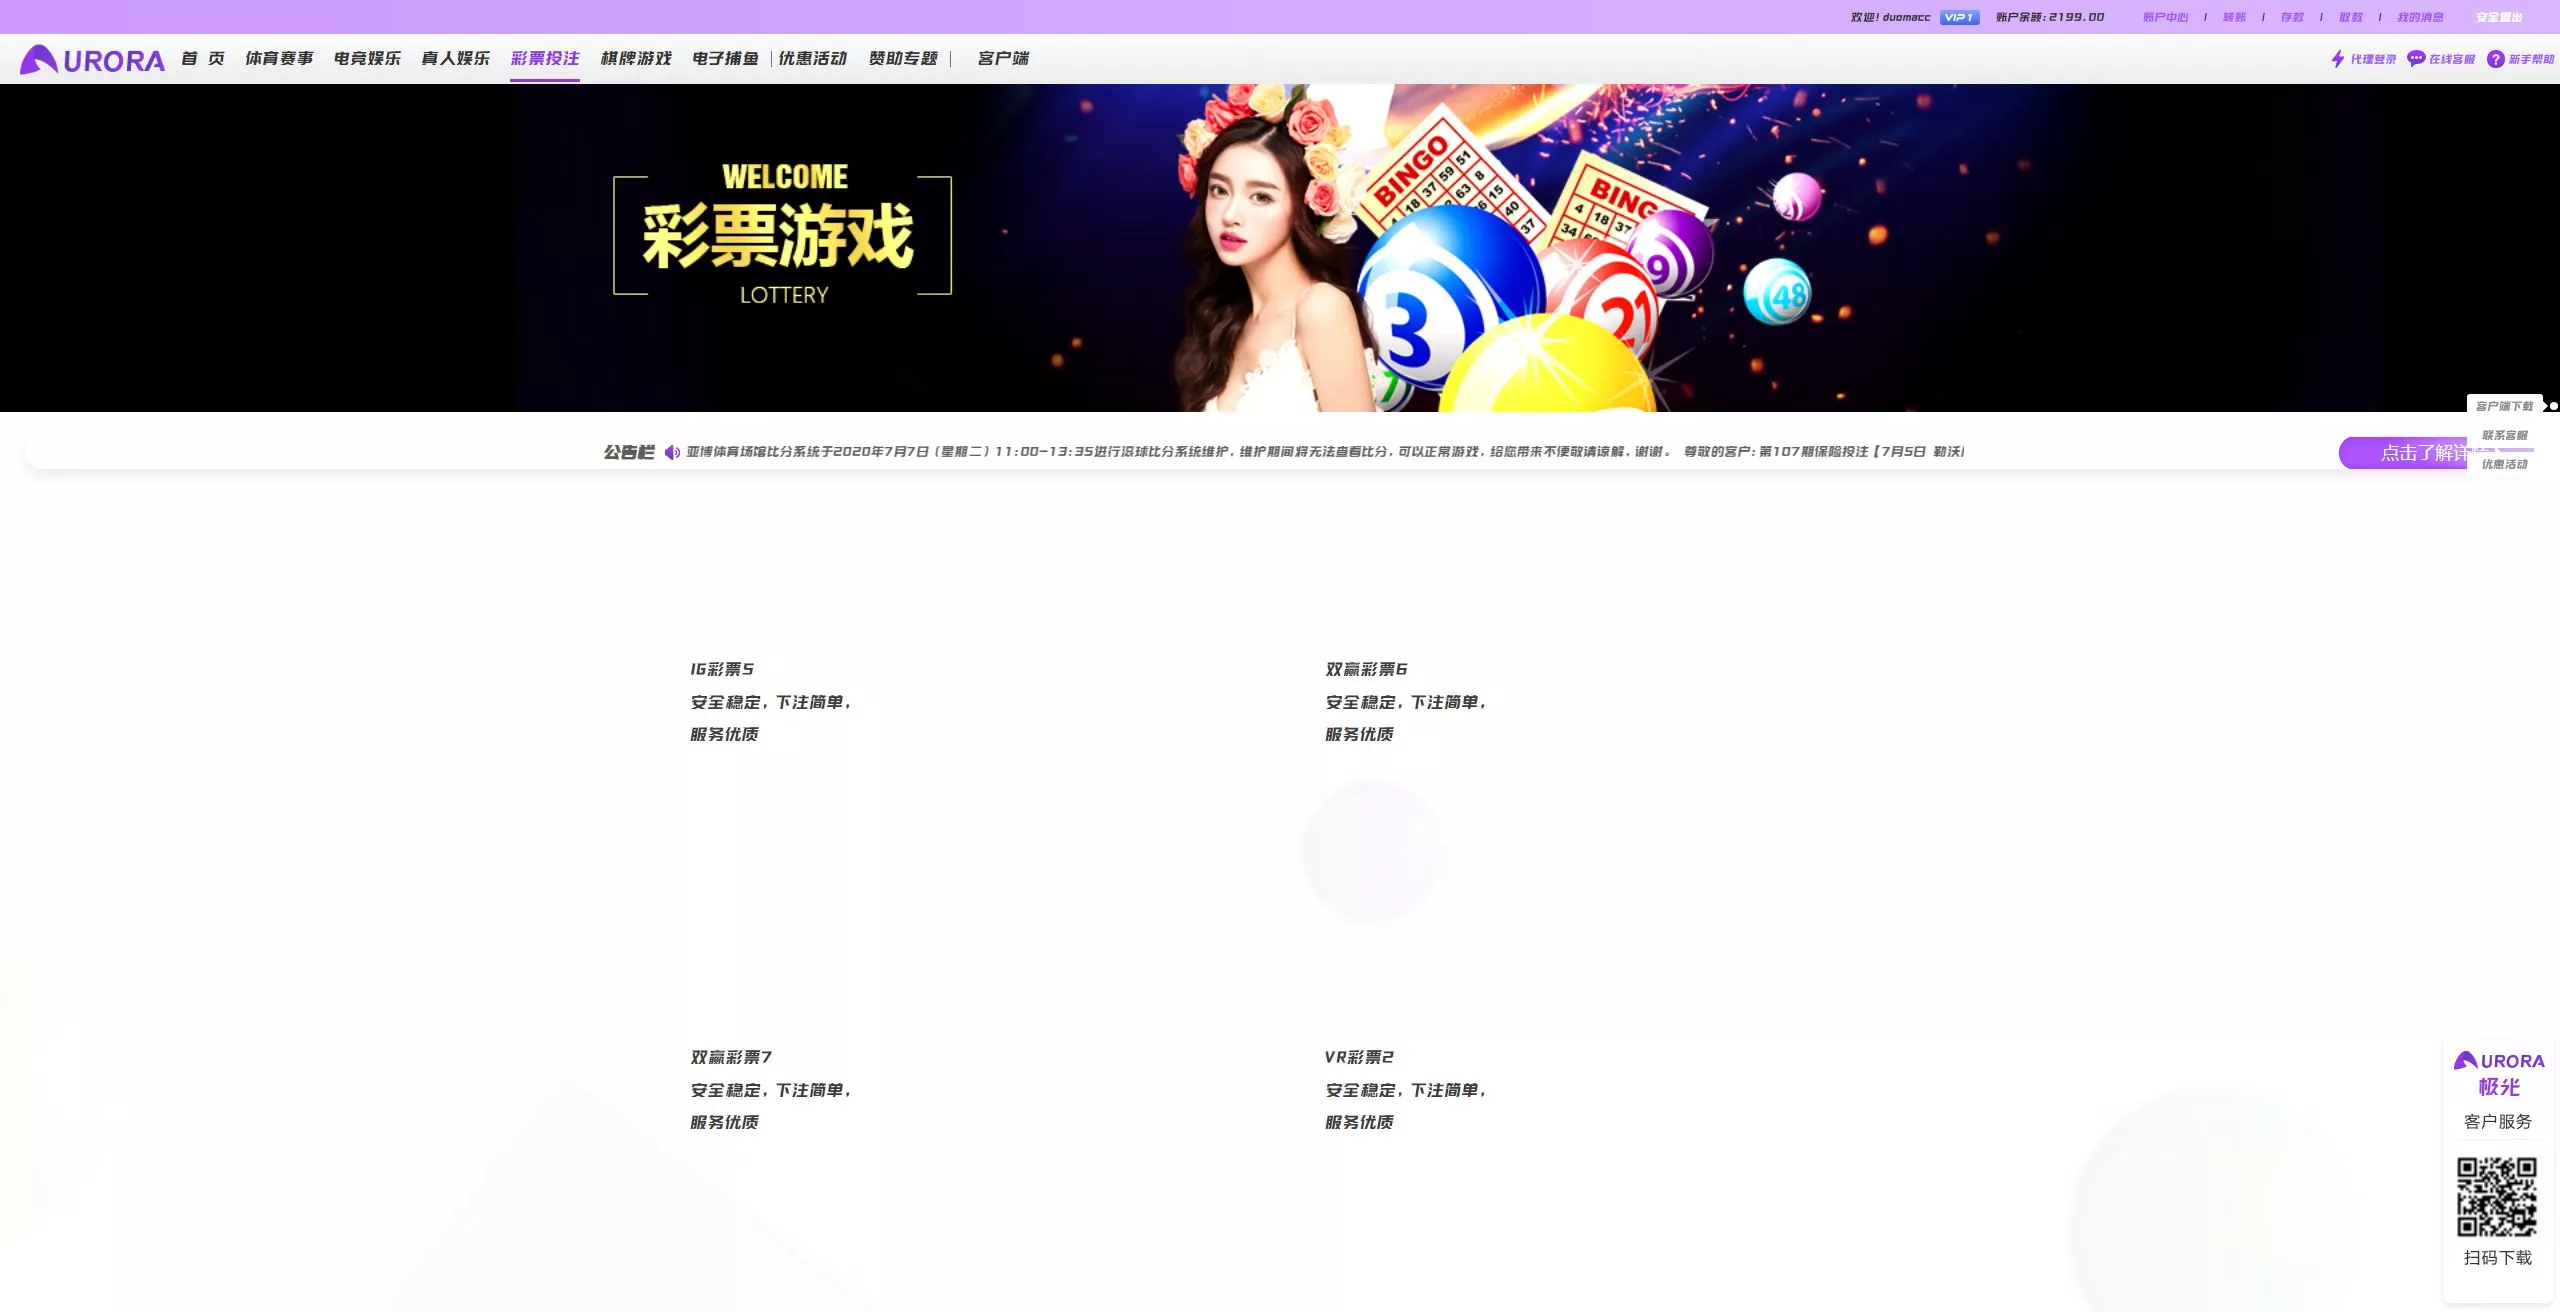Click the 公告栏 bulletin label
2560x1312 pixels.
click(629, 452)
